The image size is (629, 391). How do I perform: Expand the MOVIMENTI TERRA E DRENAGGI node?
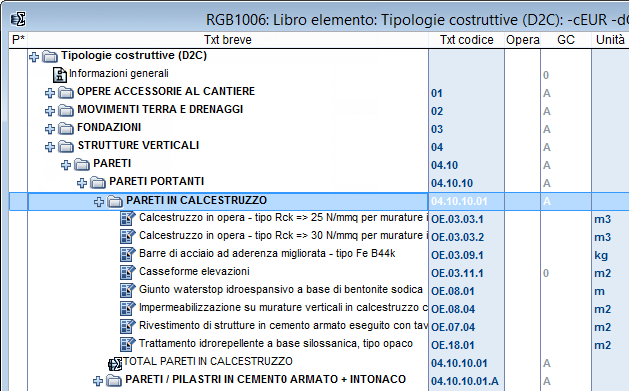coord(50,111)
